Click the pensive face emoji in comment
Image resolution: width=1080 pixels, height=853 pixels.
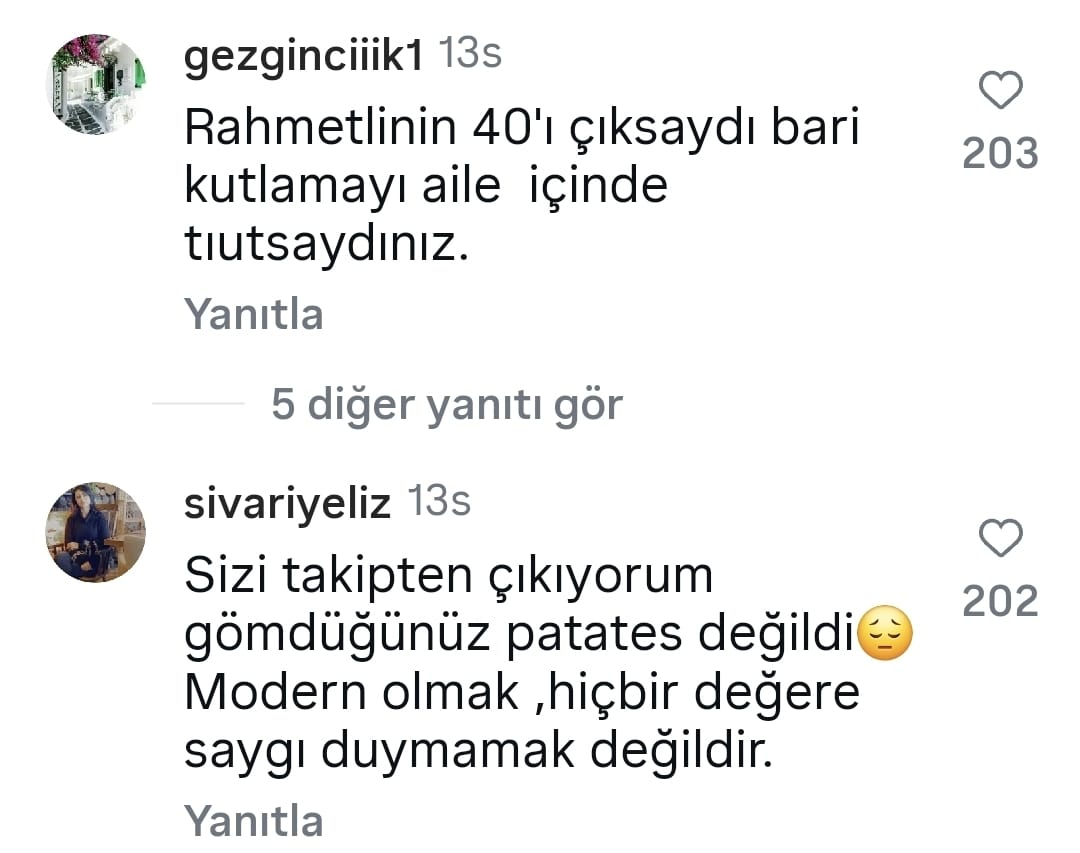[886, 633]
